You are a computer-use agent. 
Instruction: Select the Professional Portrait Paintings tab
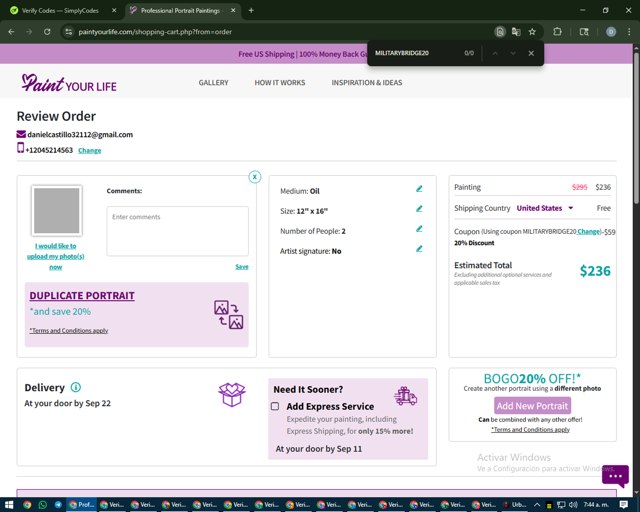click(180, 11)
